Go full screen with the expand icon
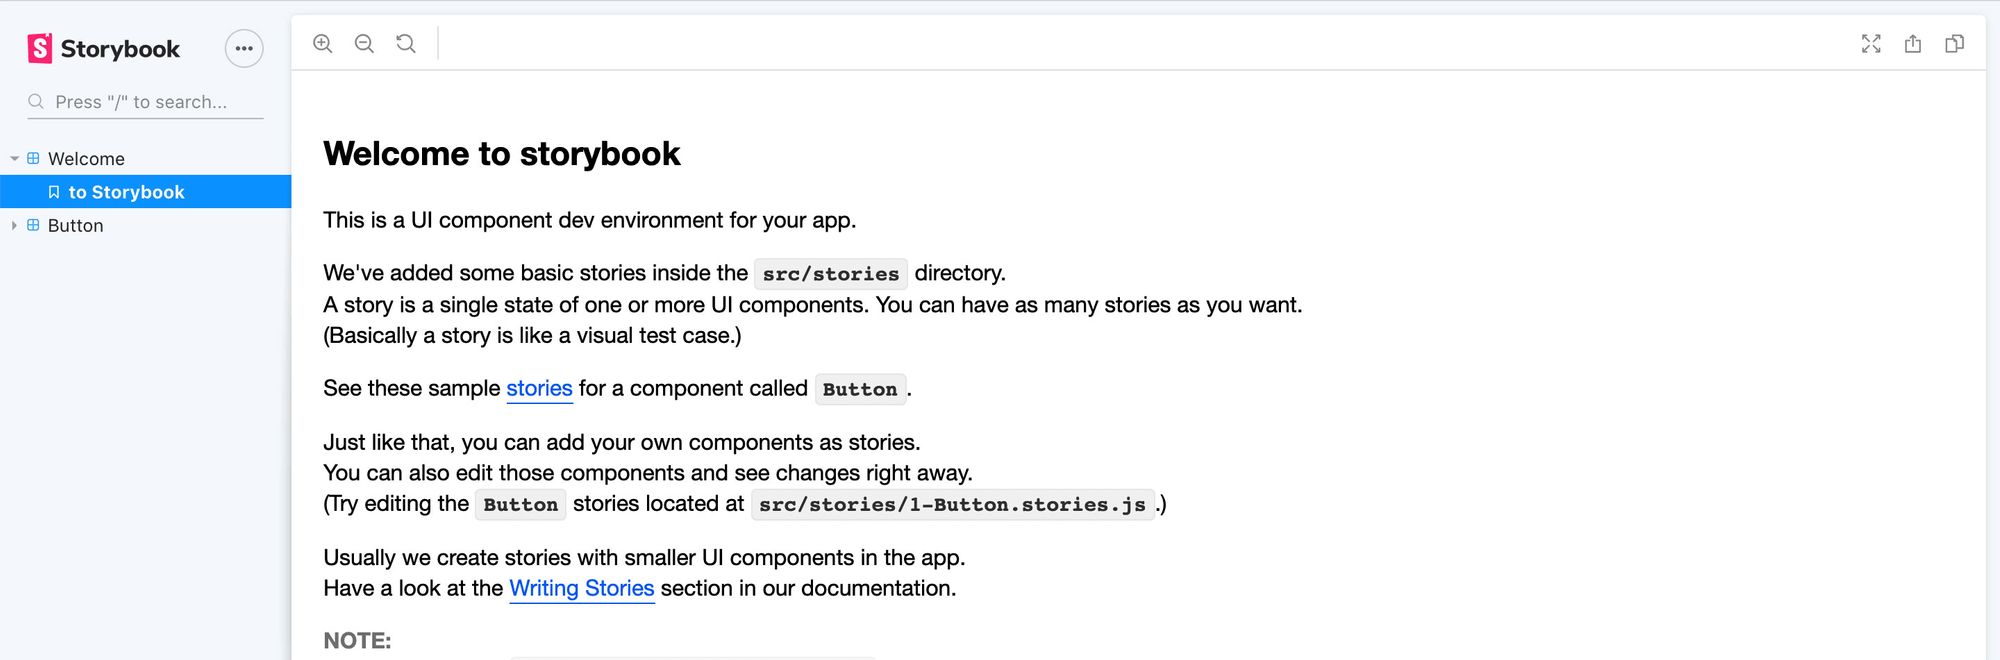The image size is (2000, 660). click(1871, 44)
